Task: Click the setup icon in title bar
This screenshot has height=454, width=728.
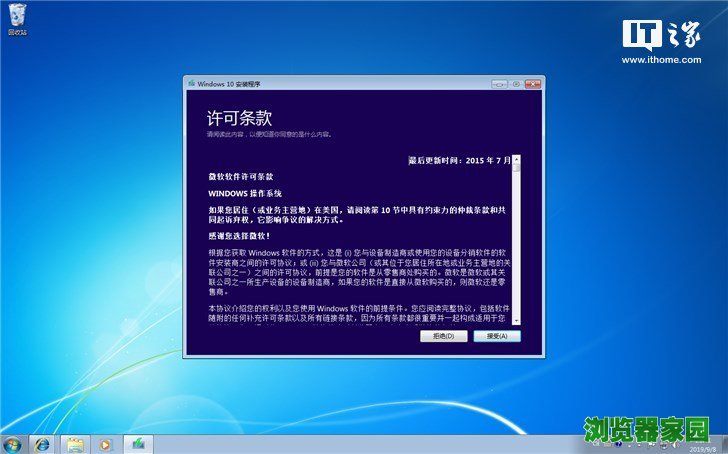Action: (191, 84)
